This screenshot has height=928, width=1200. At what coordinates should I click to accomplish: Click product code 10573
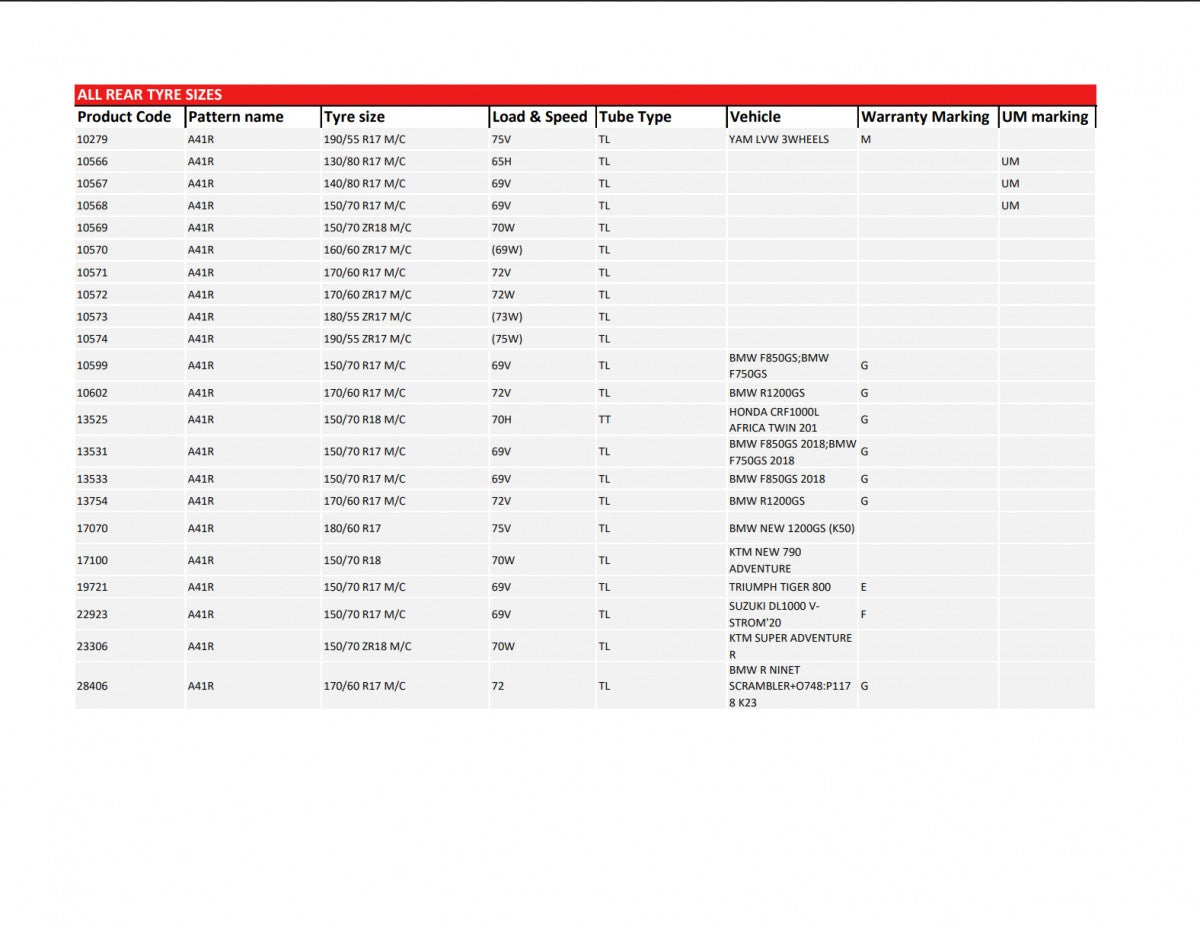(92, 317)
